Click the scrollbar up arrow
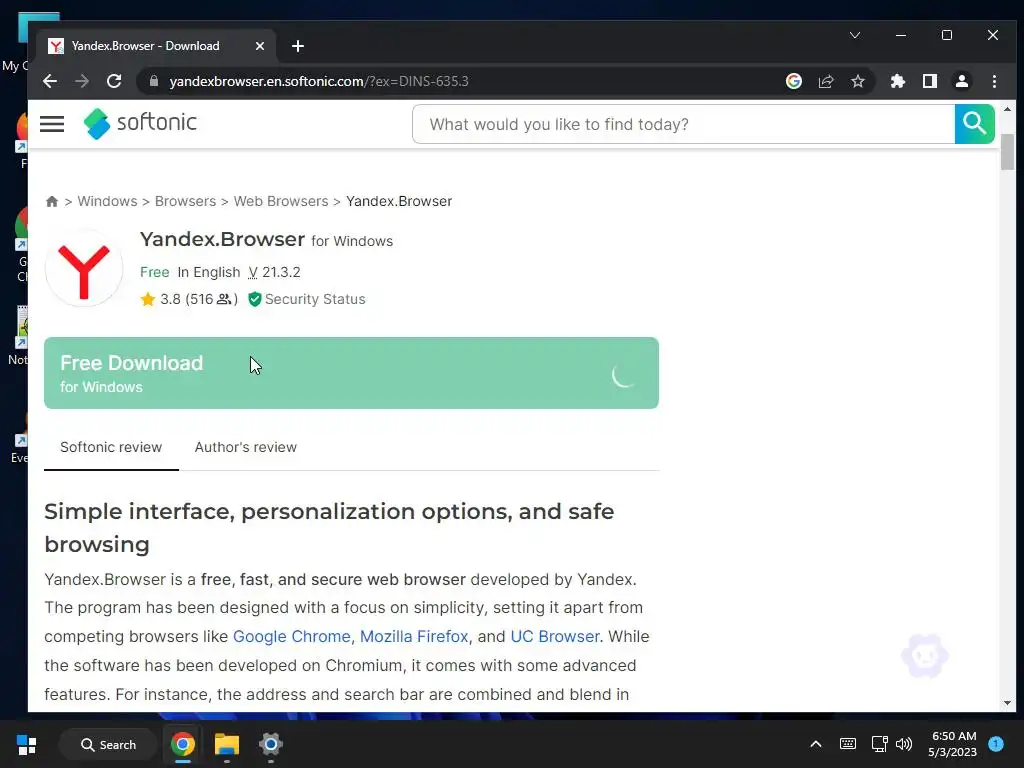The width and height of the screenshot is (1024, 768). (1007, 109)
